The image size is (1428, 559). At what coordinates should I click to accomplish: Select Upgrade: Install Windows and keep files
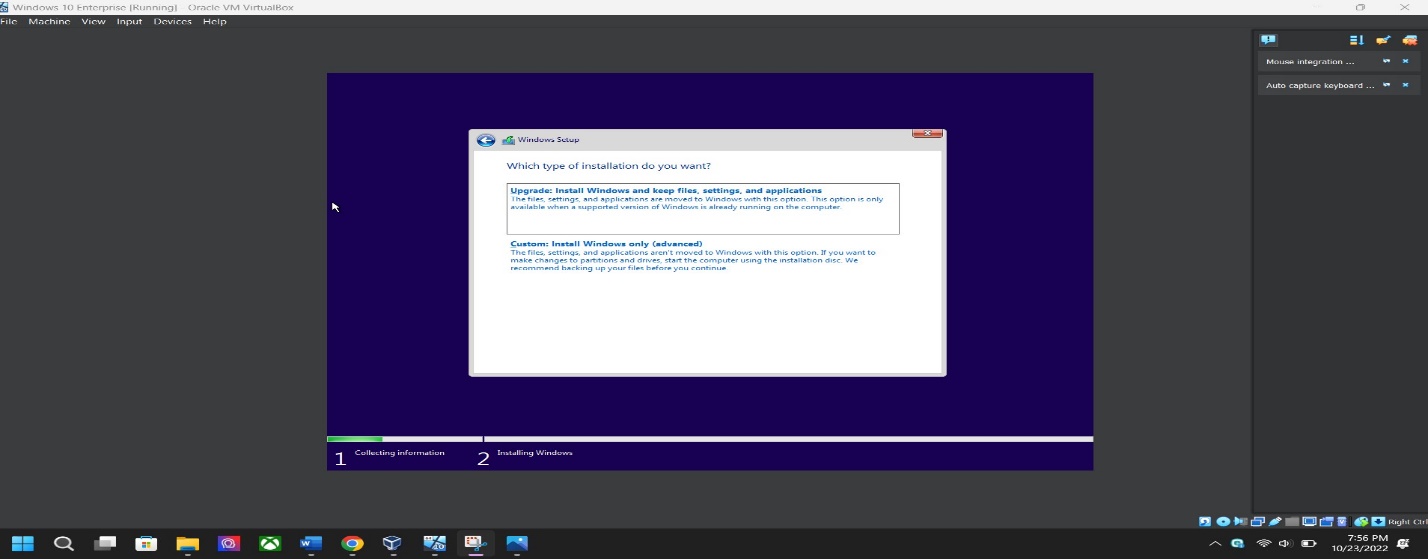coord(665,190)
